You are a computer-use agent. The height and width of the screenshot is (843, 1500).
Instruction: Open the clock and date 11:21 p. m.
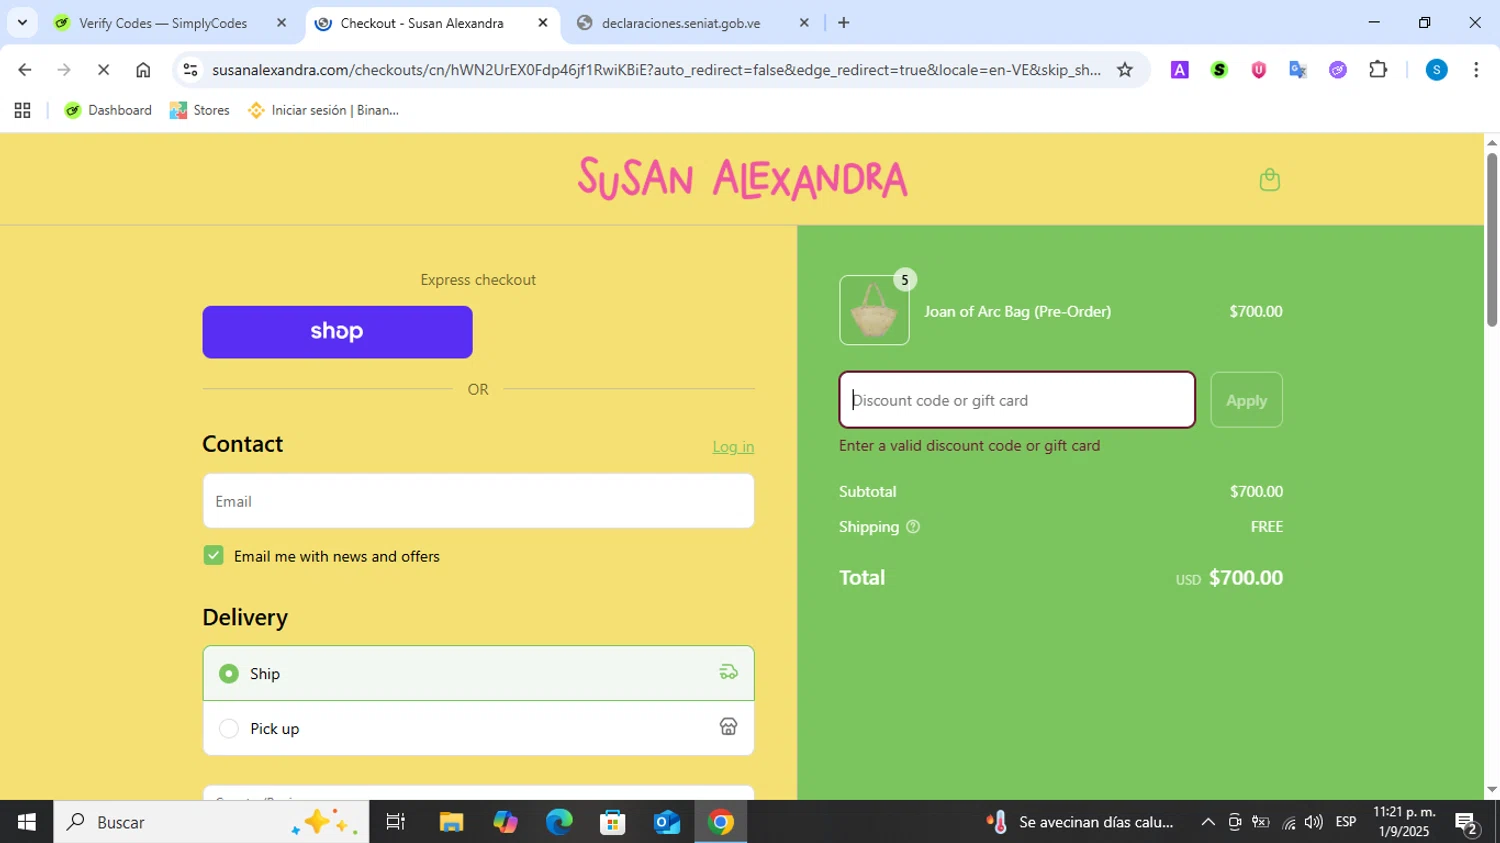click(x=1404, y=822)
